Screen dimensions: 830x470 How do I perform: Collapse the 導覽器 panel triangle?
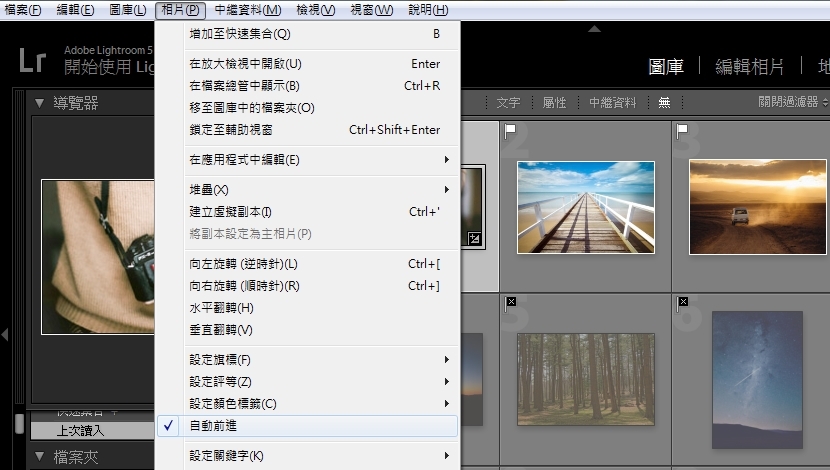click(x=39, y=103)
